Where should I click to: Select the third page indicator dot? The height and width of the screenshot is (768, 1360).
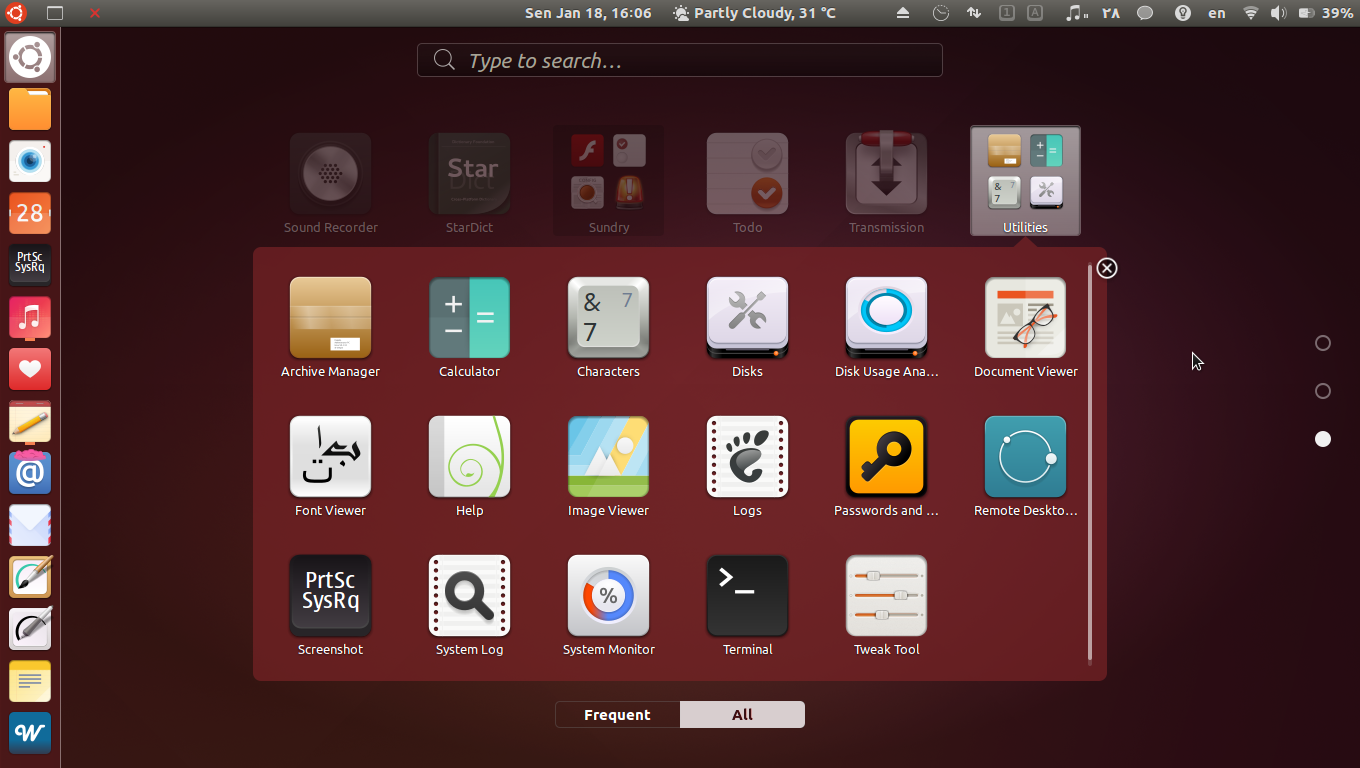click(x=1322, y=439)
